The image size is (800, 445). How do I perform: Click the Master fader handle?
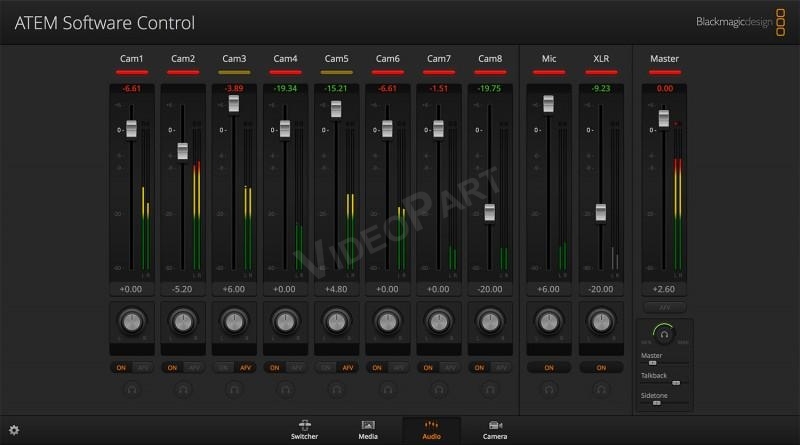tap(664, 118)
